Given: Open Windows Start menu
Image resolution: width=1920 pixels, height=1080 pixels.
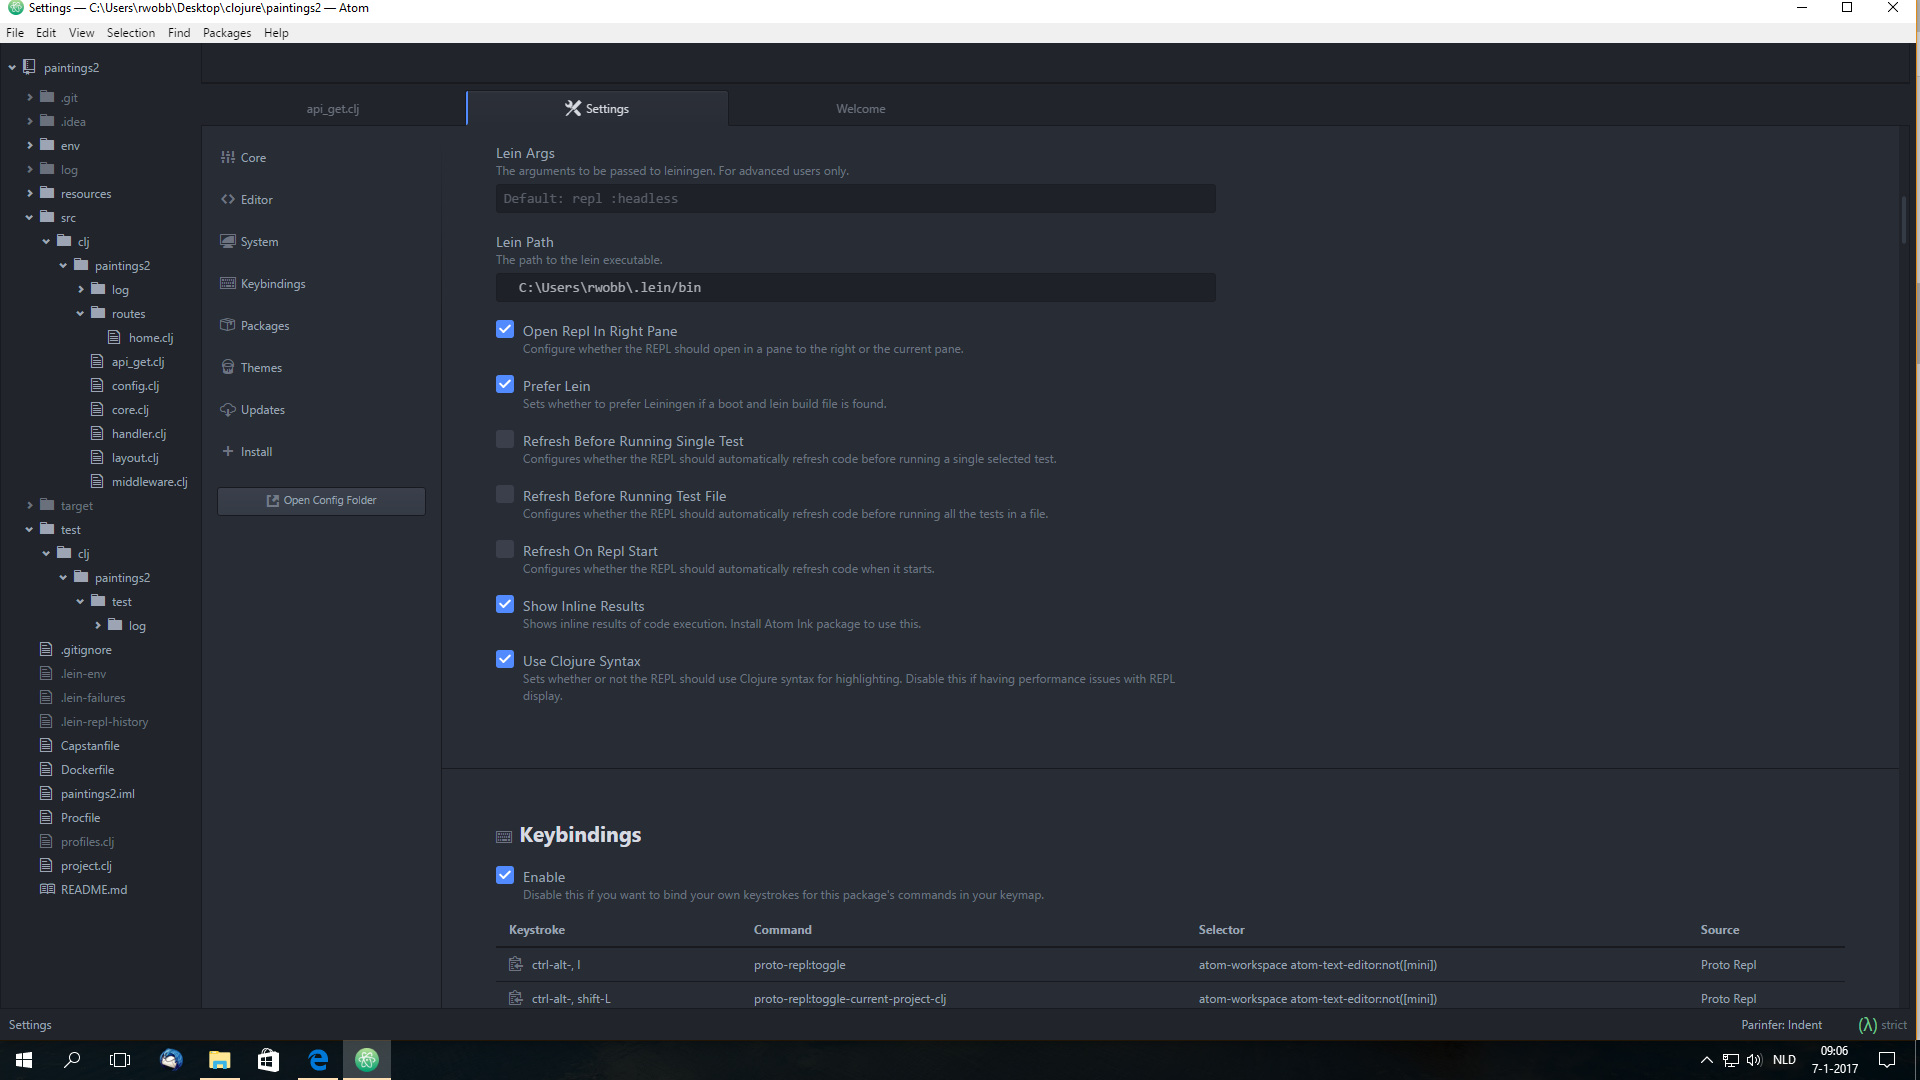Looking at the screenshot, I should tap(24, 1060).
